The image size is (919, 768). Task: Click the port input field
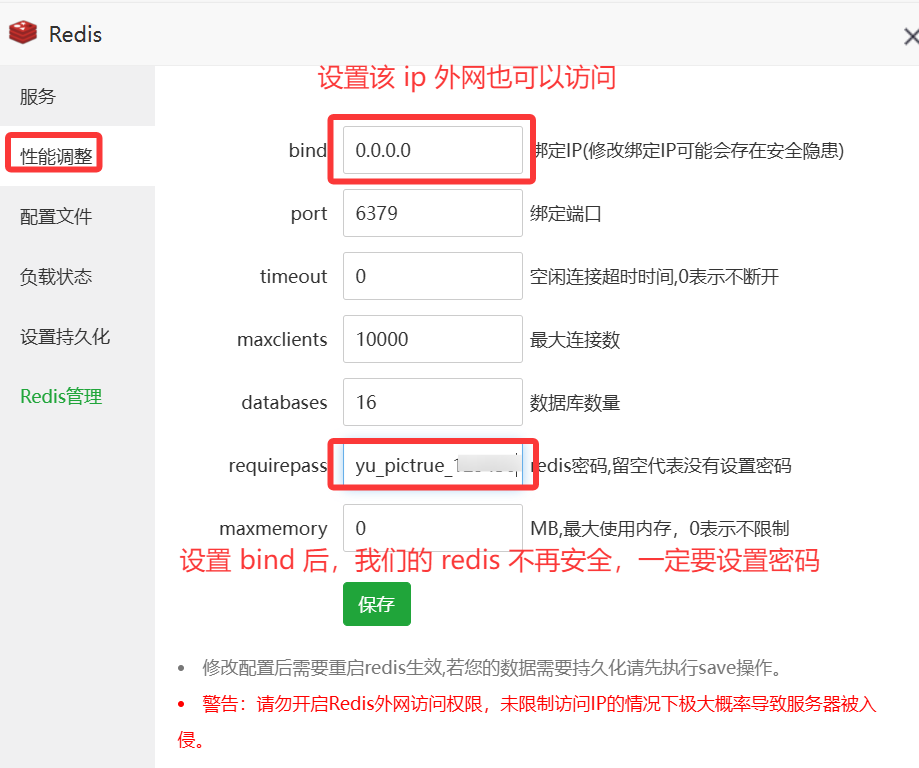click(433, 213)
